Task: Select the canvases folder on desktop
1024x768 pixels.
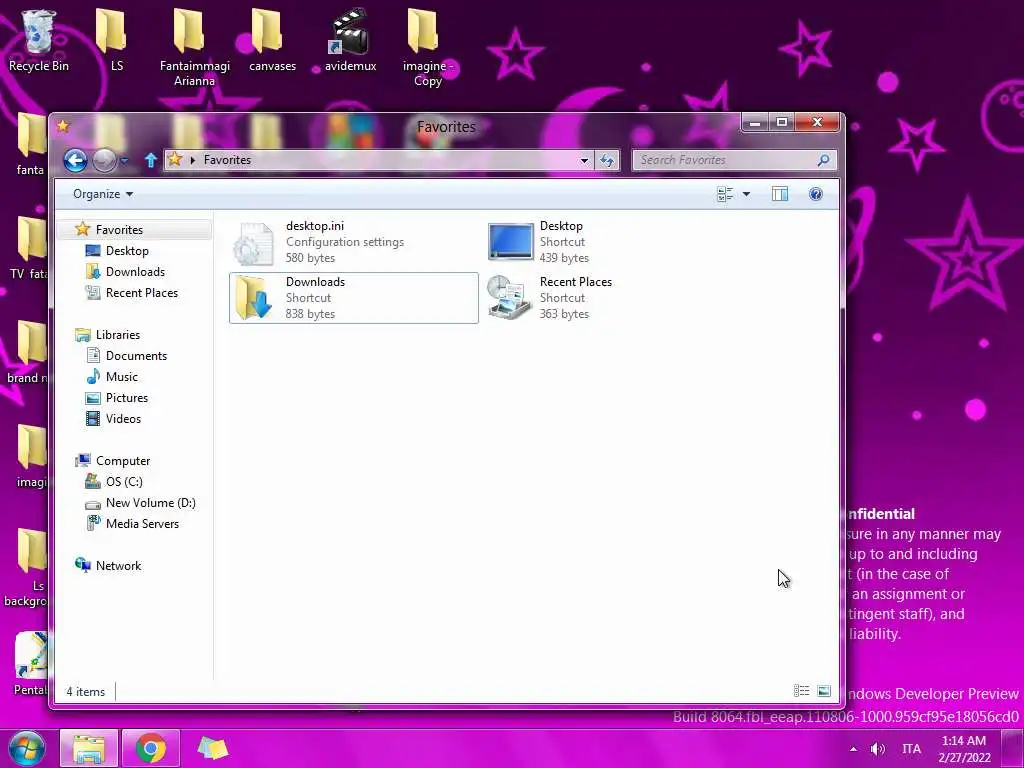Action: pos(272,42)
